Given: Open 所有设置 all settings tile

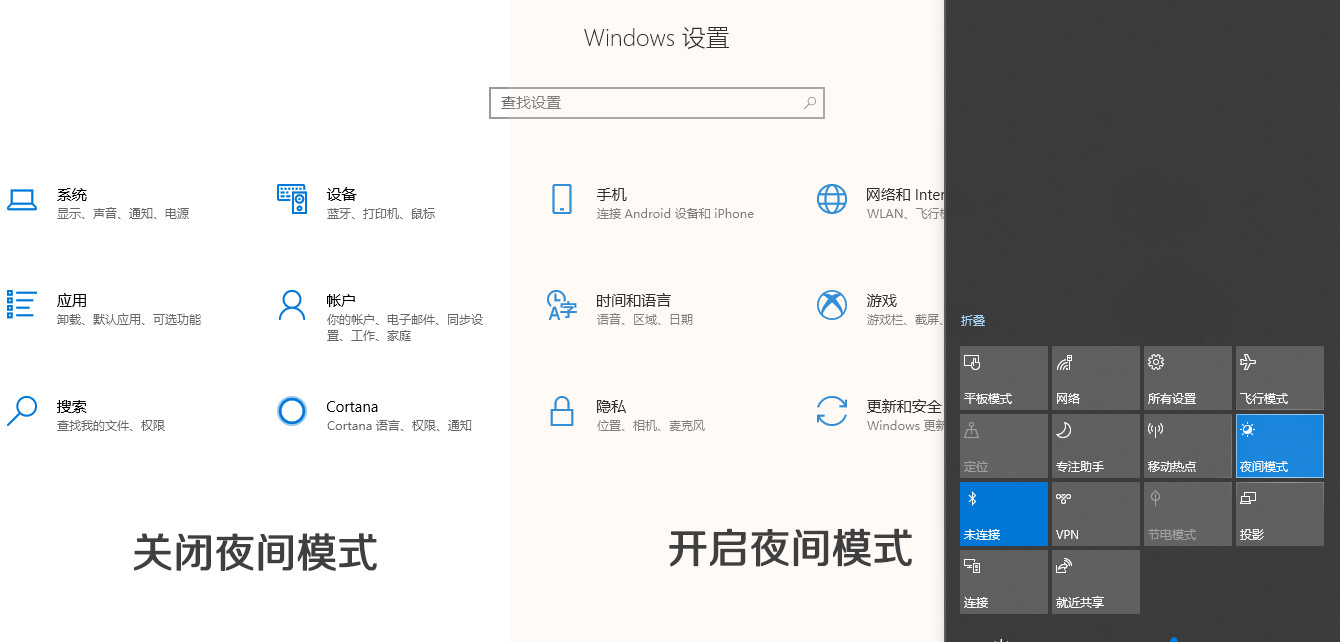Looking at the screenshot, I should 1187,378.
